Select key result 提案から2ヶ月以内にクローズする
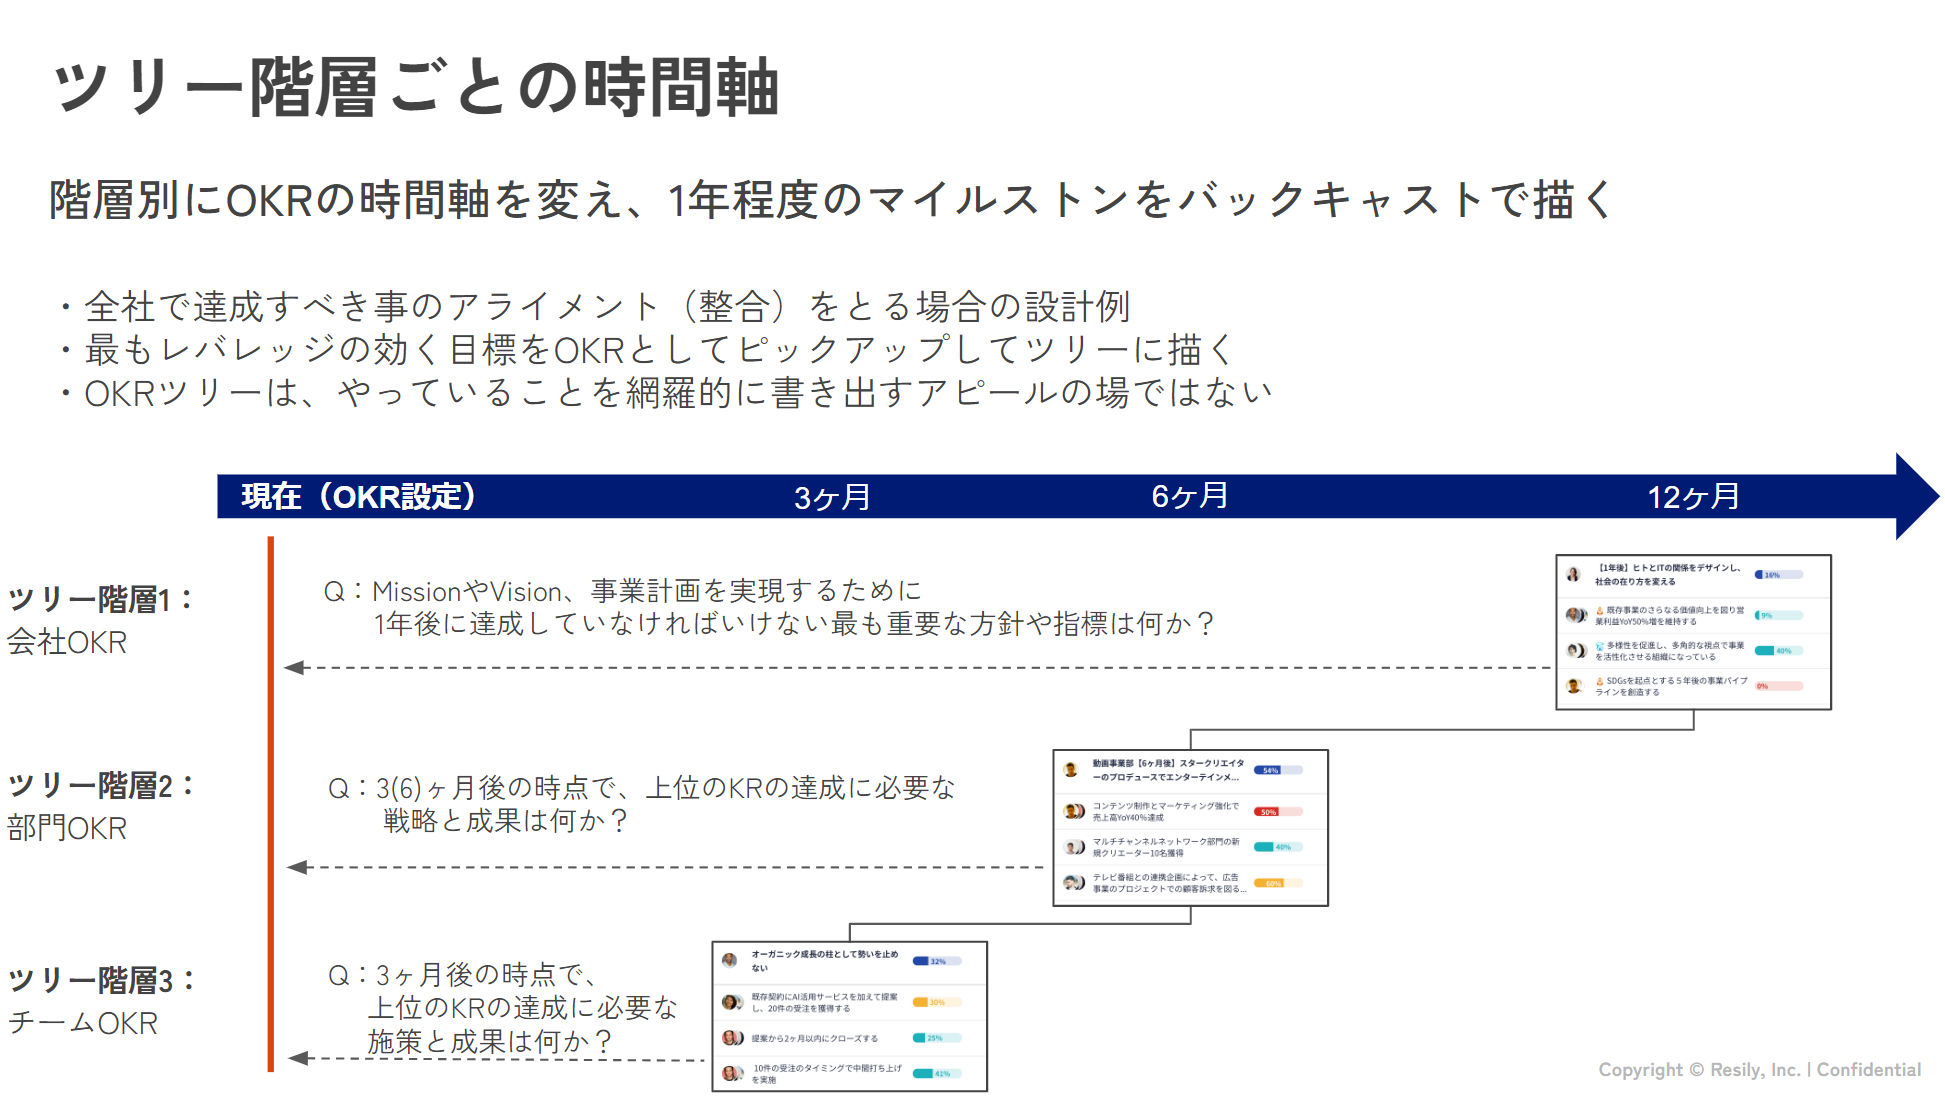Screen dimensions: 1945x1101 click(815, 1038)
